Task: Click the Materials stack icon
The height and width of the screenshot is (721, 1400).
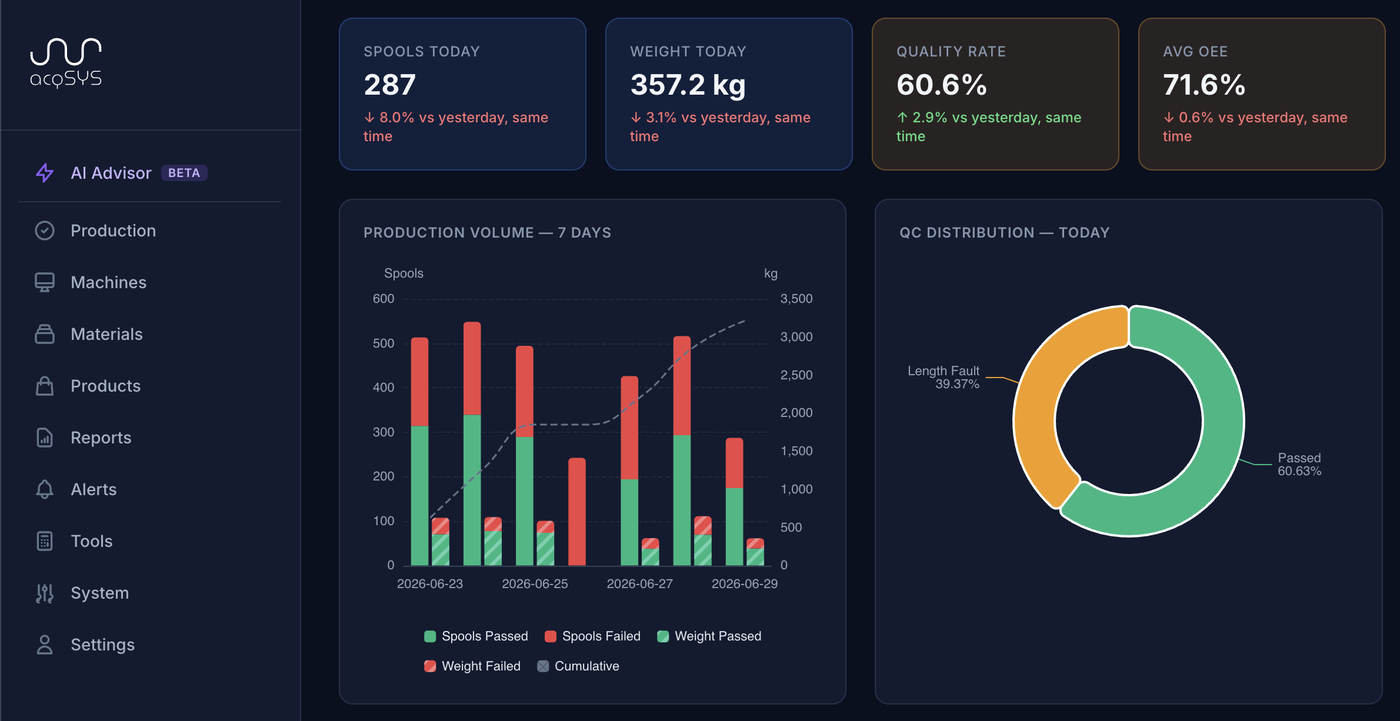Action: pos(45,335)
